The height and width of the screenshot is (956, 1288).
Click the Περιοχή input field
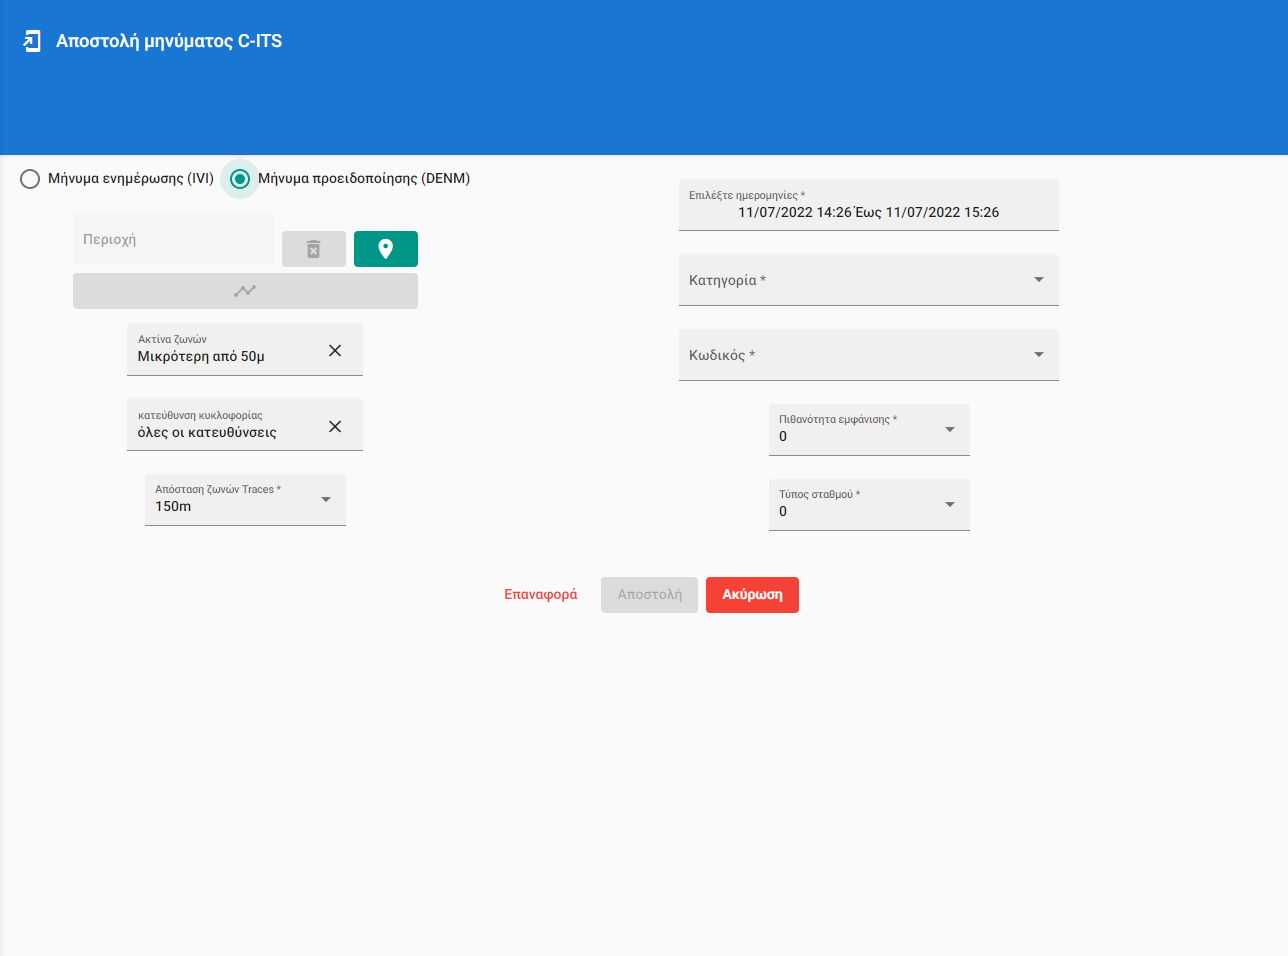pyautogui.click(x=173, y=240)
